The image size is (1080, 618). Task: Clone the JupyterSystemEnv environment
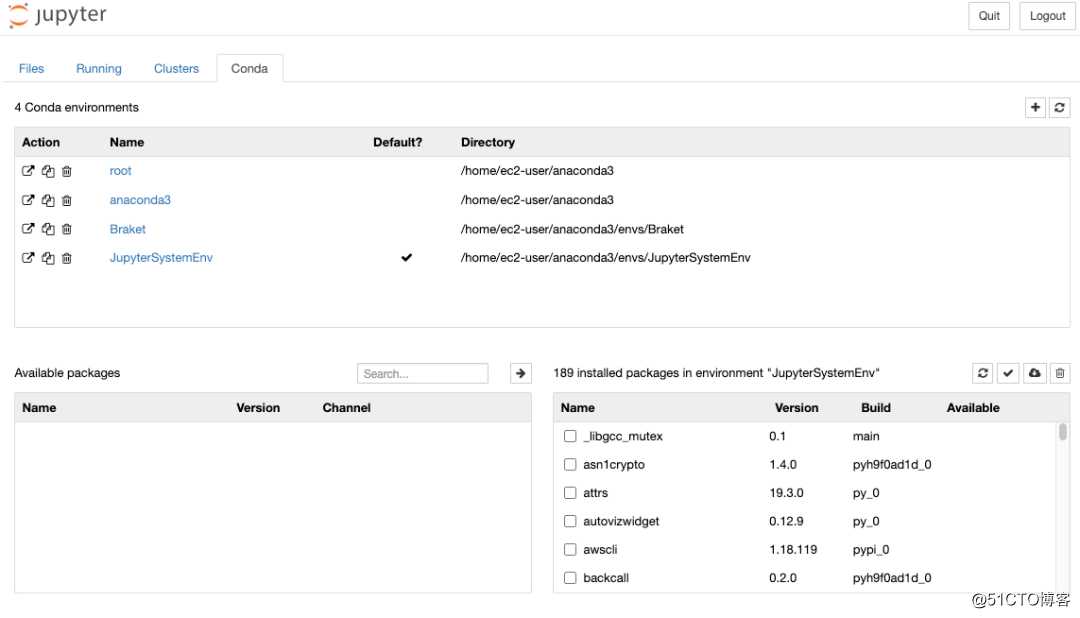coord(48,258)
